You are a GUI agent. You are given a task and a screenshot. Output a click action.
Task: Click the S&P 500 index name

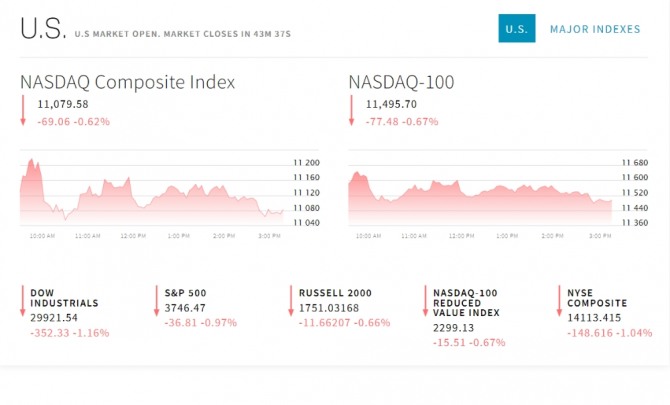click(x=185, y=292)
